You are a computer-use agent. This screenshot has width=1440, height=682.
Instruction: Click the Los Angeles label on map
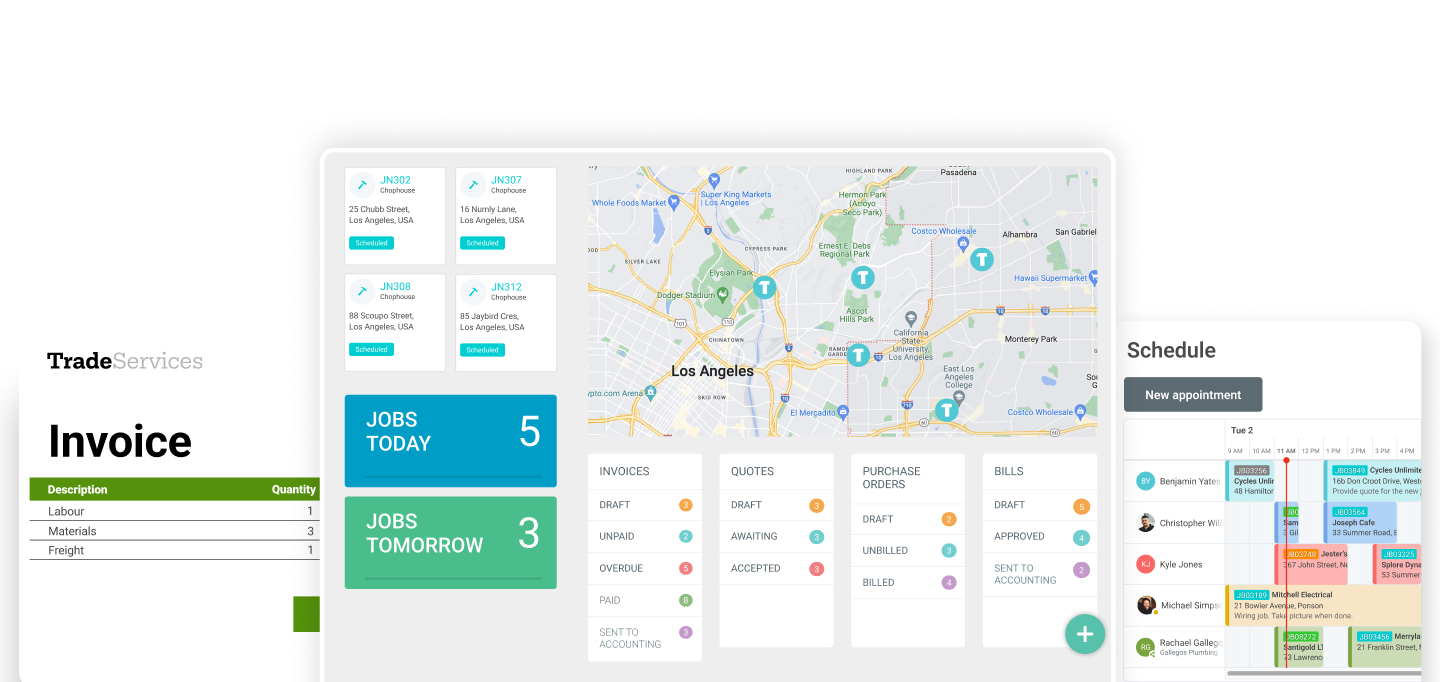[712, 371]
